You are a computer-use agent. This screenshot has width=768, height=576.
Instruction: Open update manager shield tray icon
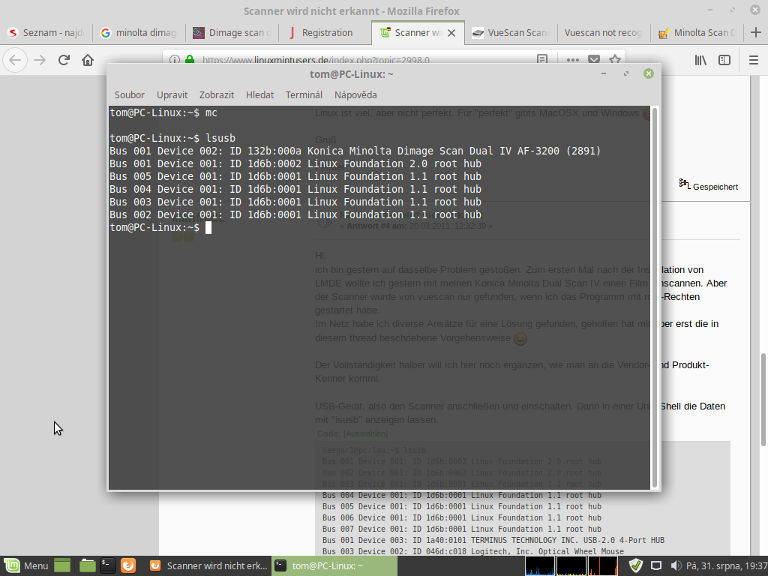pos(636,566)
